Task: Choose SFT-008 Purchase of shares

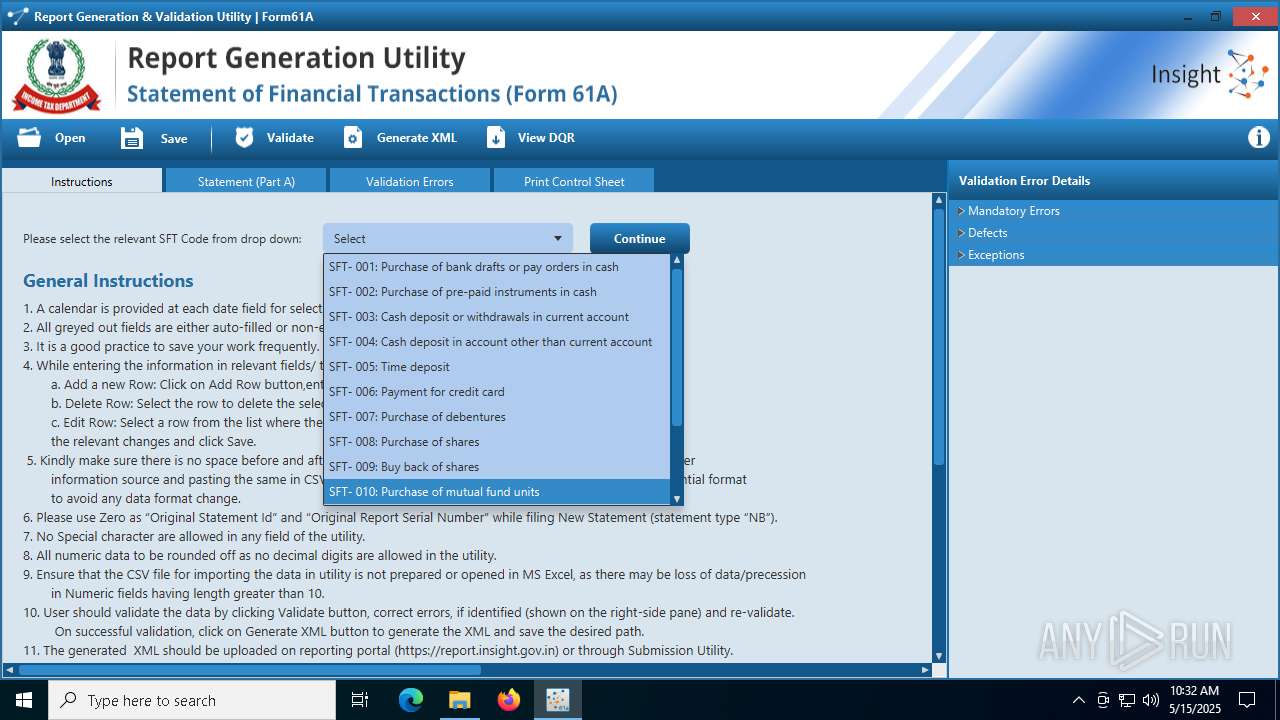Action: [x=497, y=442]
